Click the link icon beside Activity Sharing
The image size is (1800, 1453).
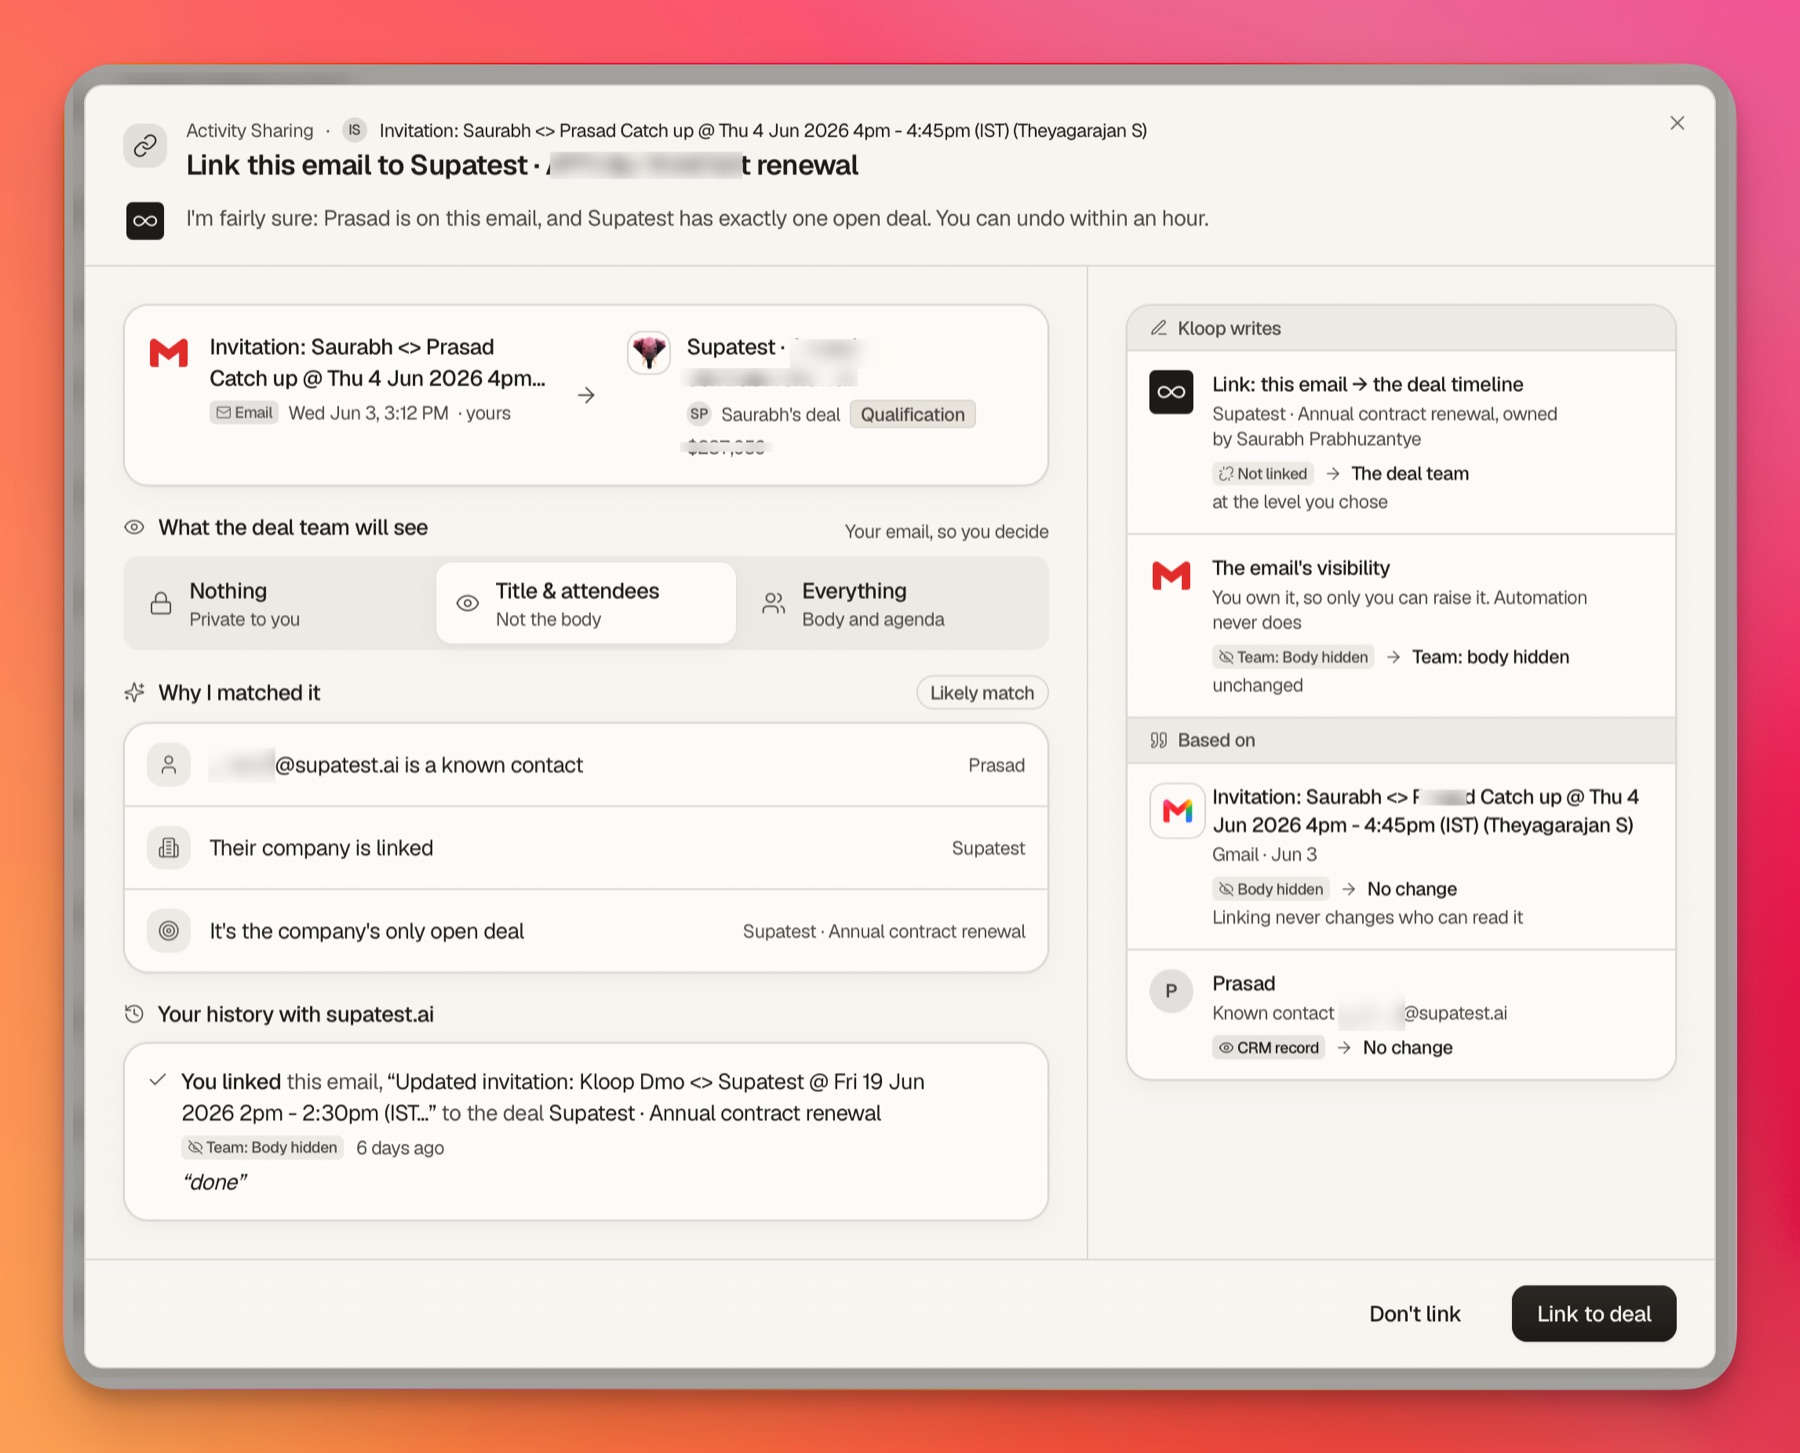[145, 146]
